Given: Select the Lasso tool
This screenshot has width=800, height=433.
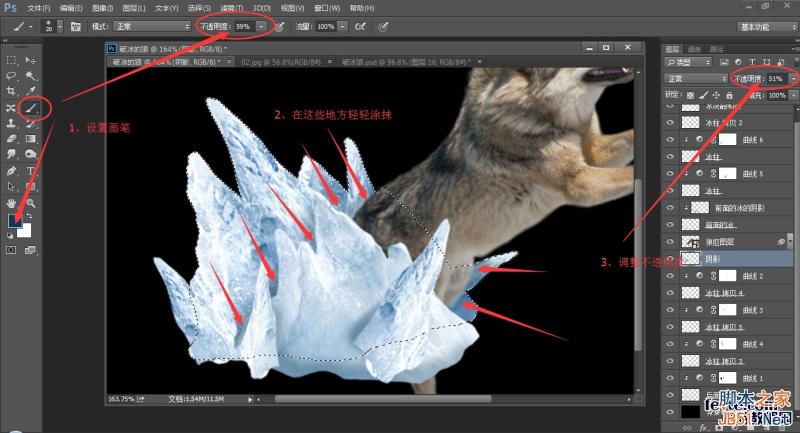Looking at the screenshot, I should (11, 76).
